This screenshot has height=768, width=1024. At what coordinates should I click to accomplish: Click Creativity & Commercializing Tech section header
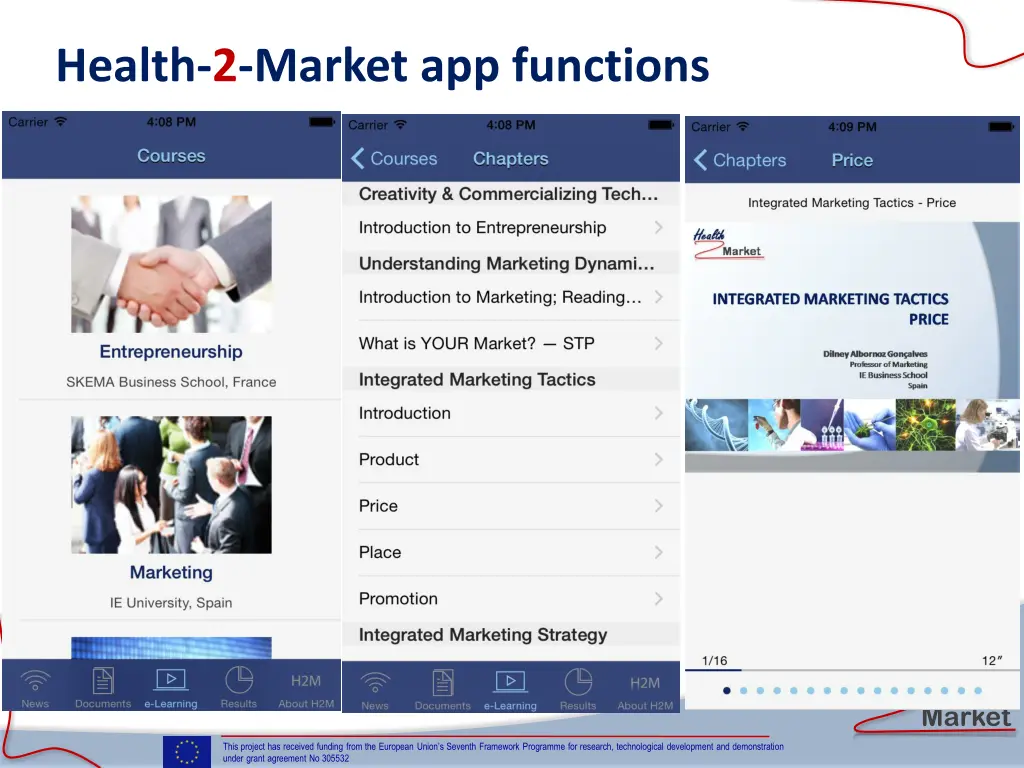(x=511, y=194)
